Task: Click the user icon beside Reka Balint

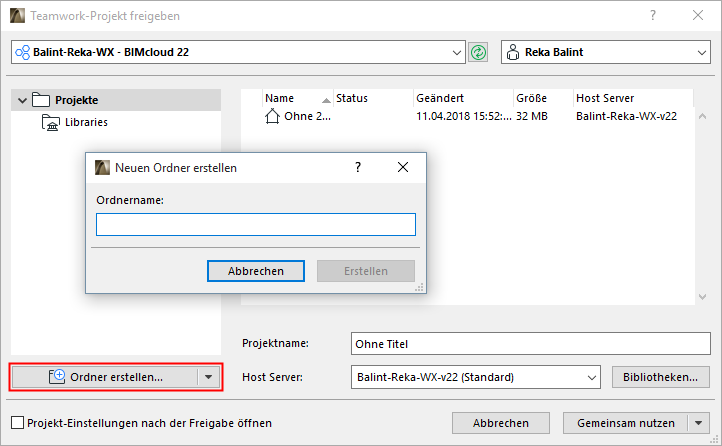Action: click(x=512, y=52)
